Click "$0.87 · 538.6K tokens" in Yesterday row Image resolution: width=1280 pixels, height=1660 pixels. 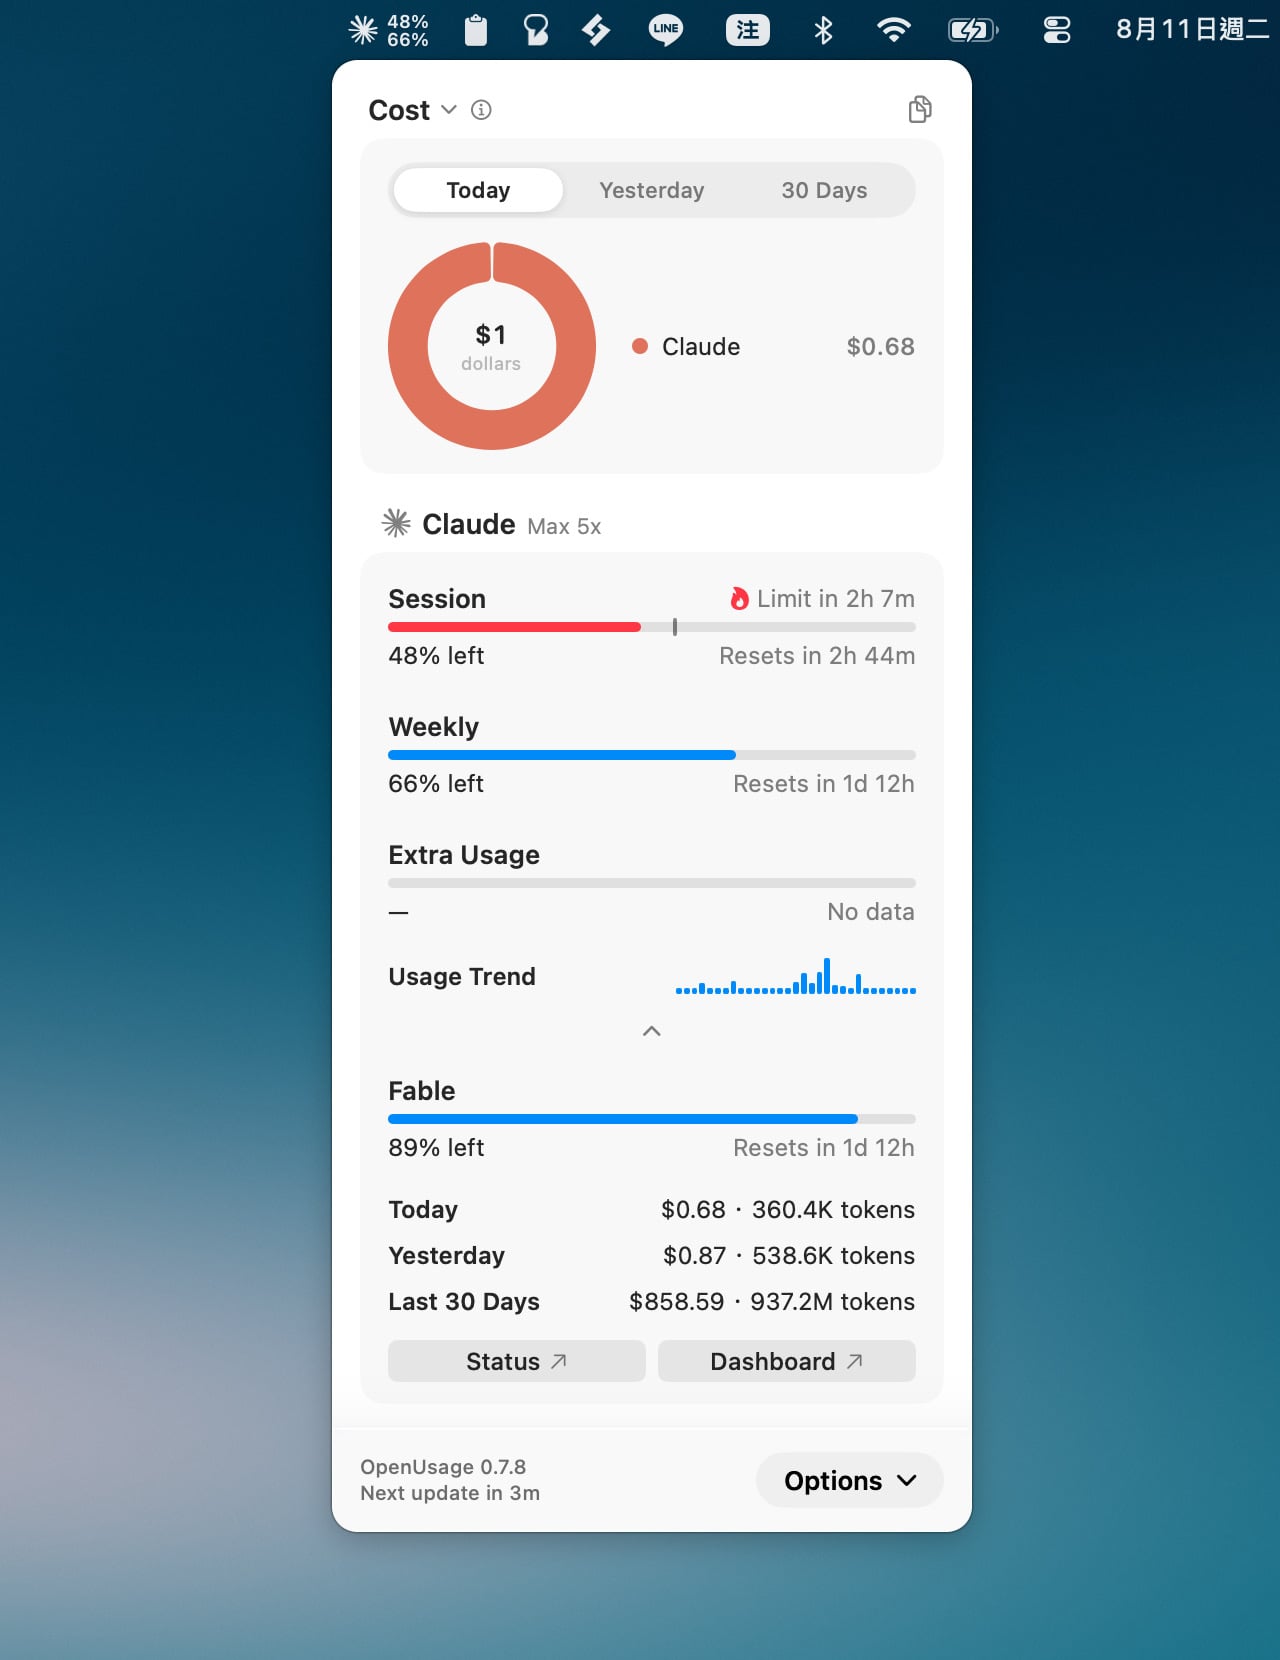click(789, 1255)
